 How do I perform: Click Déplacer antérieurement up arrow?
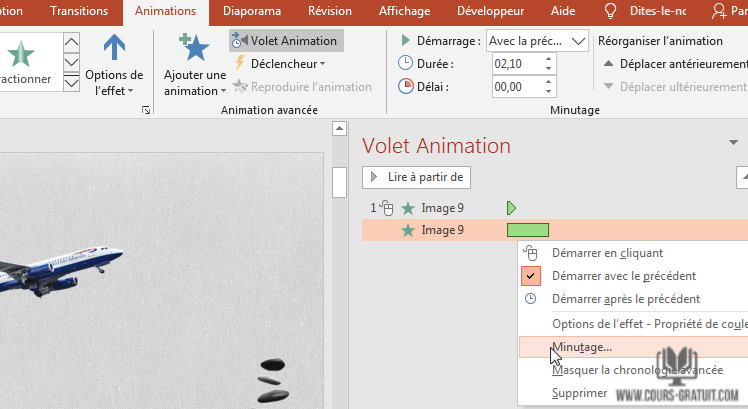(x=609, y=64)
